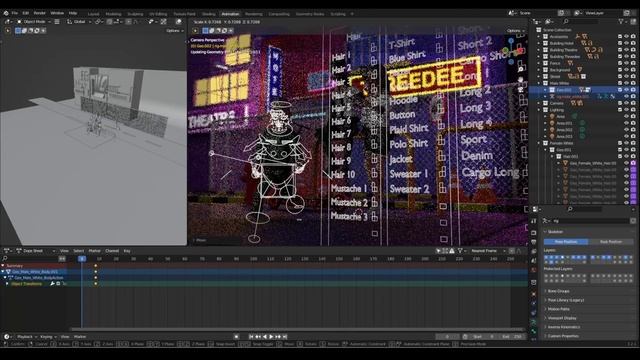Expand the Building Hotel collection

click(x=539, y=43)
